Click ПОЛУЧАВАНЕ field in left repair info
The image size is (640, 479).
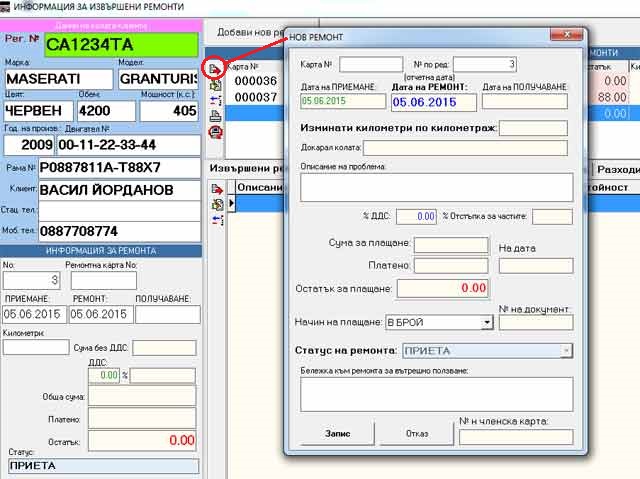click(x=168, y=315)
